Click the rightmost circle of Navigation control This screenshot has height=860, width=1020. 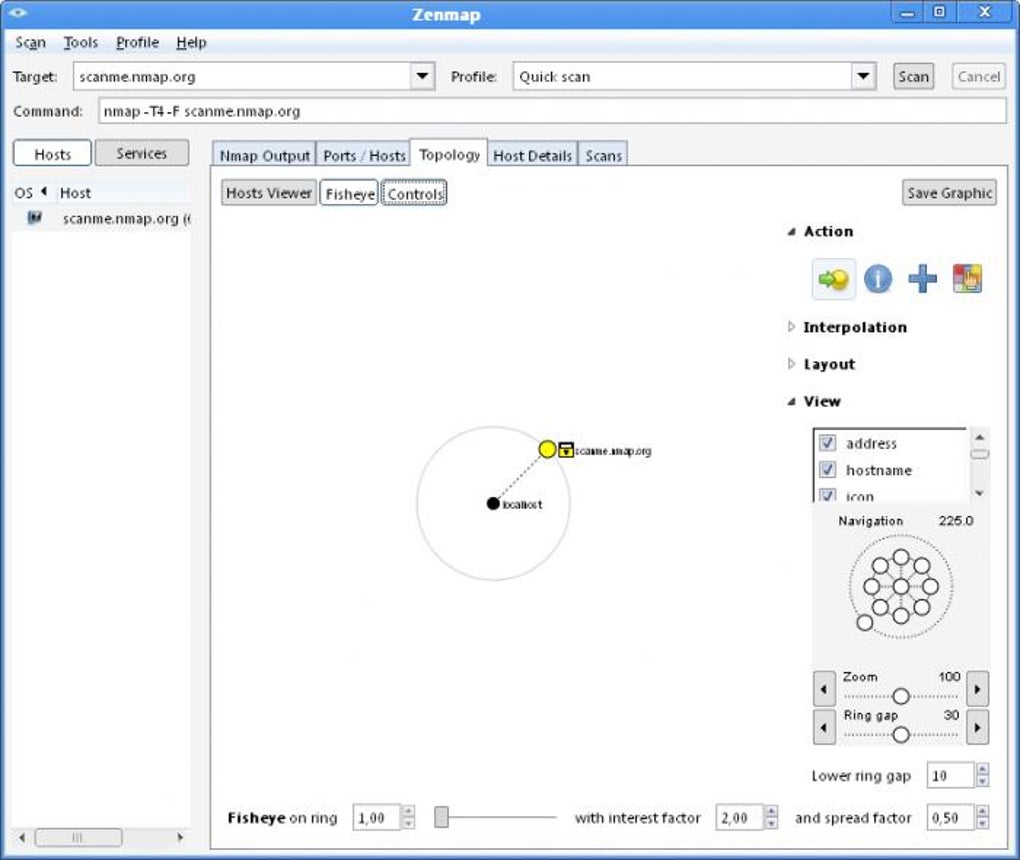point(931,587)
